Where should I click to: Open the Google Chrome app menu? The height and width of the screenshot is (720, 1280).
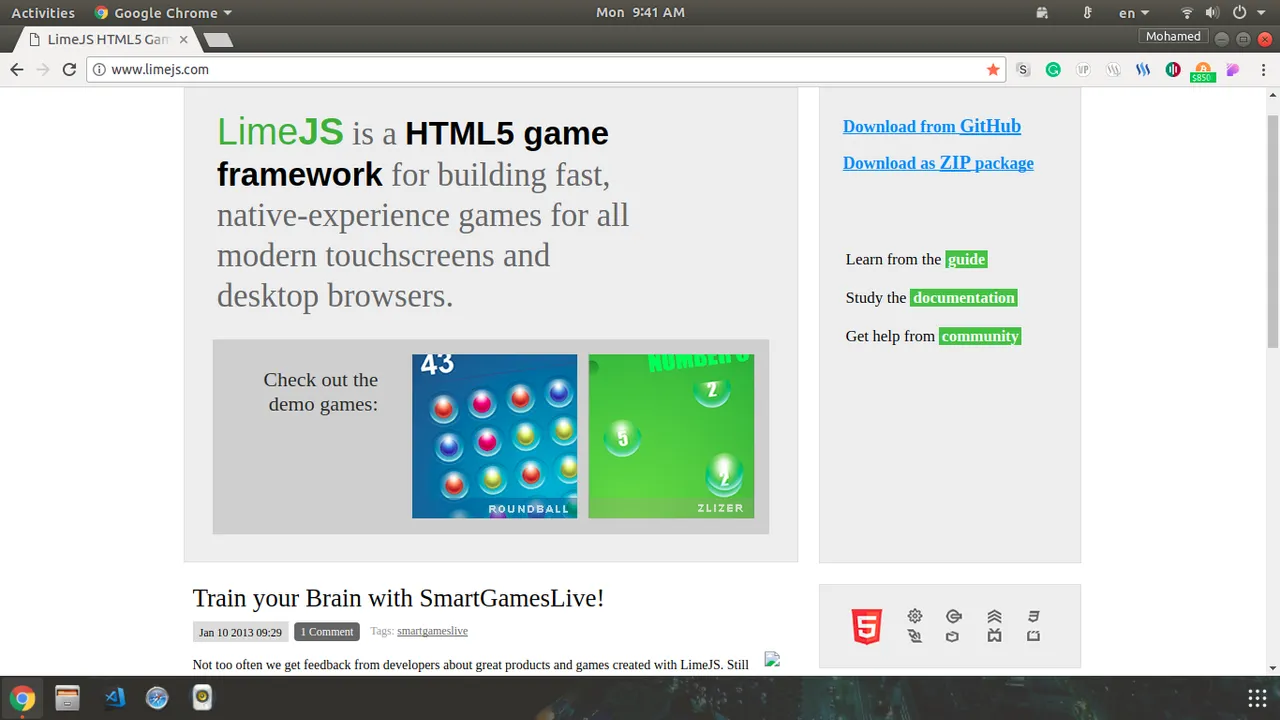163,13
